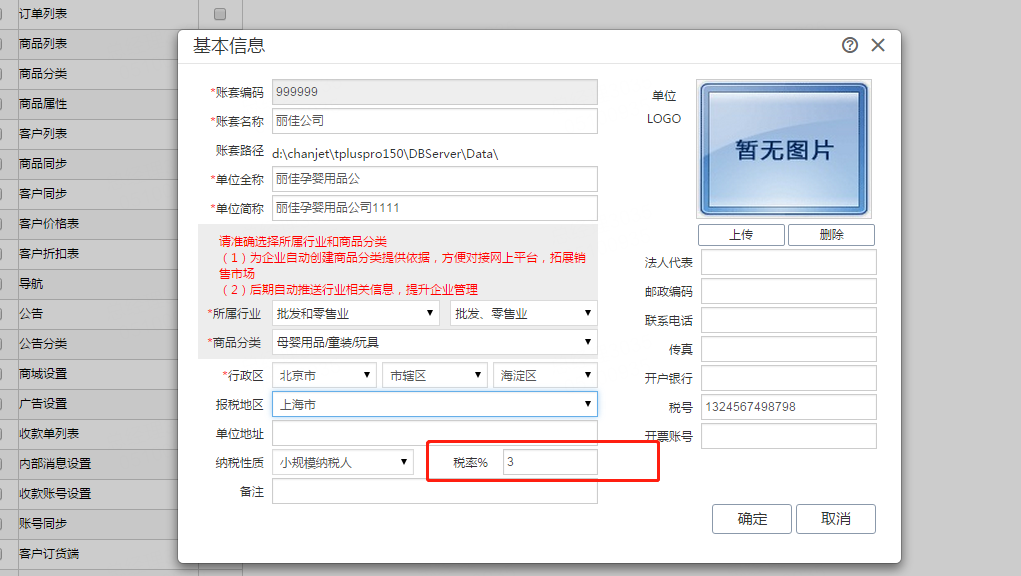Click the 删除 logo button
The height and width of the screenshot is (576, 1021).
tap(831, 234)
